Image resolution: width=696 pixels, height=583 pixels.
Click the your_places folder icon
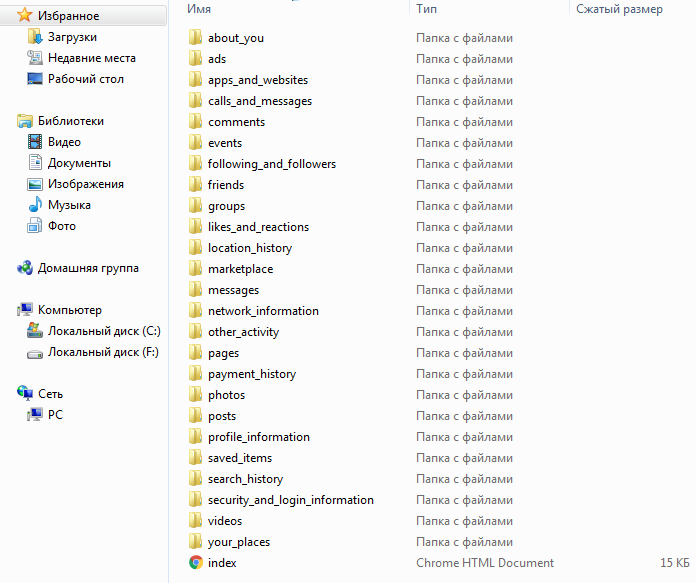(195, 541)
